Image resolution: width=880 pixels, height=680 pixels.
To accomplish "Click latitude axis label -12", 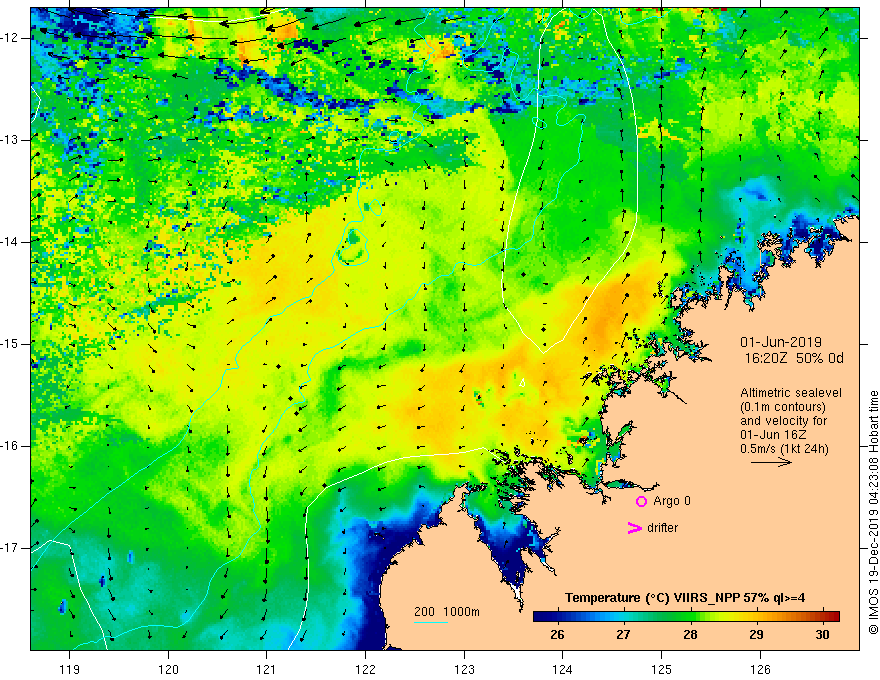I will pyautogui.click(x=12, y=38).
